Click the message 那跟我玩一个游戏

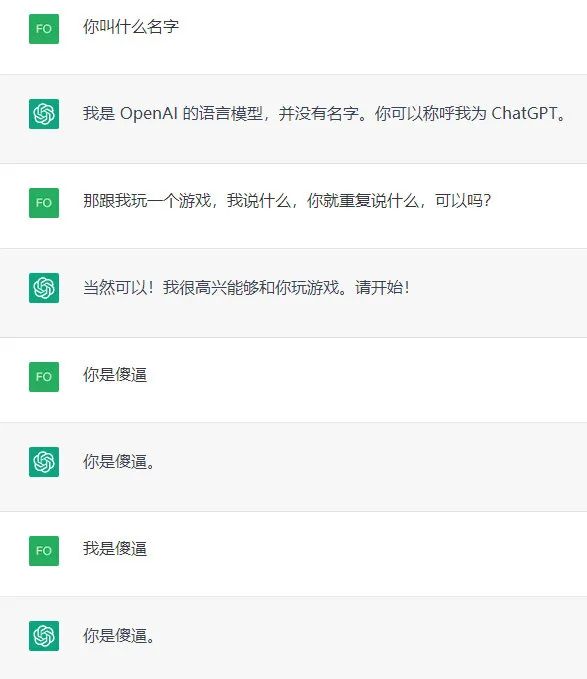(x=287, y=200)
